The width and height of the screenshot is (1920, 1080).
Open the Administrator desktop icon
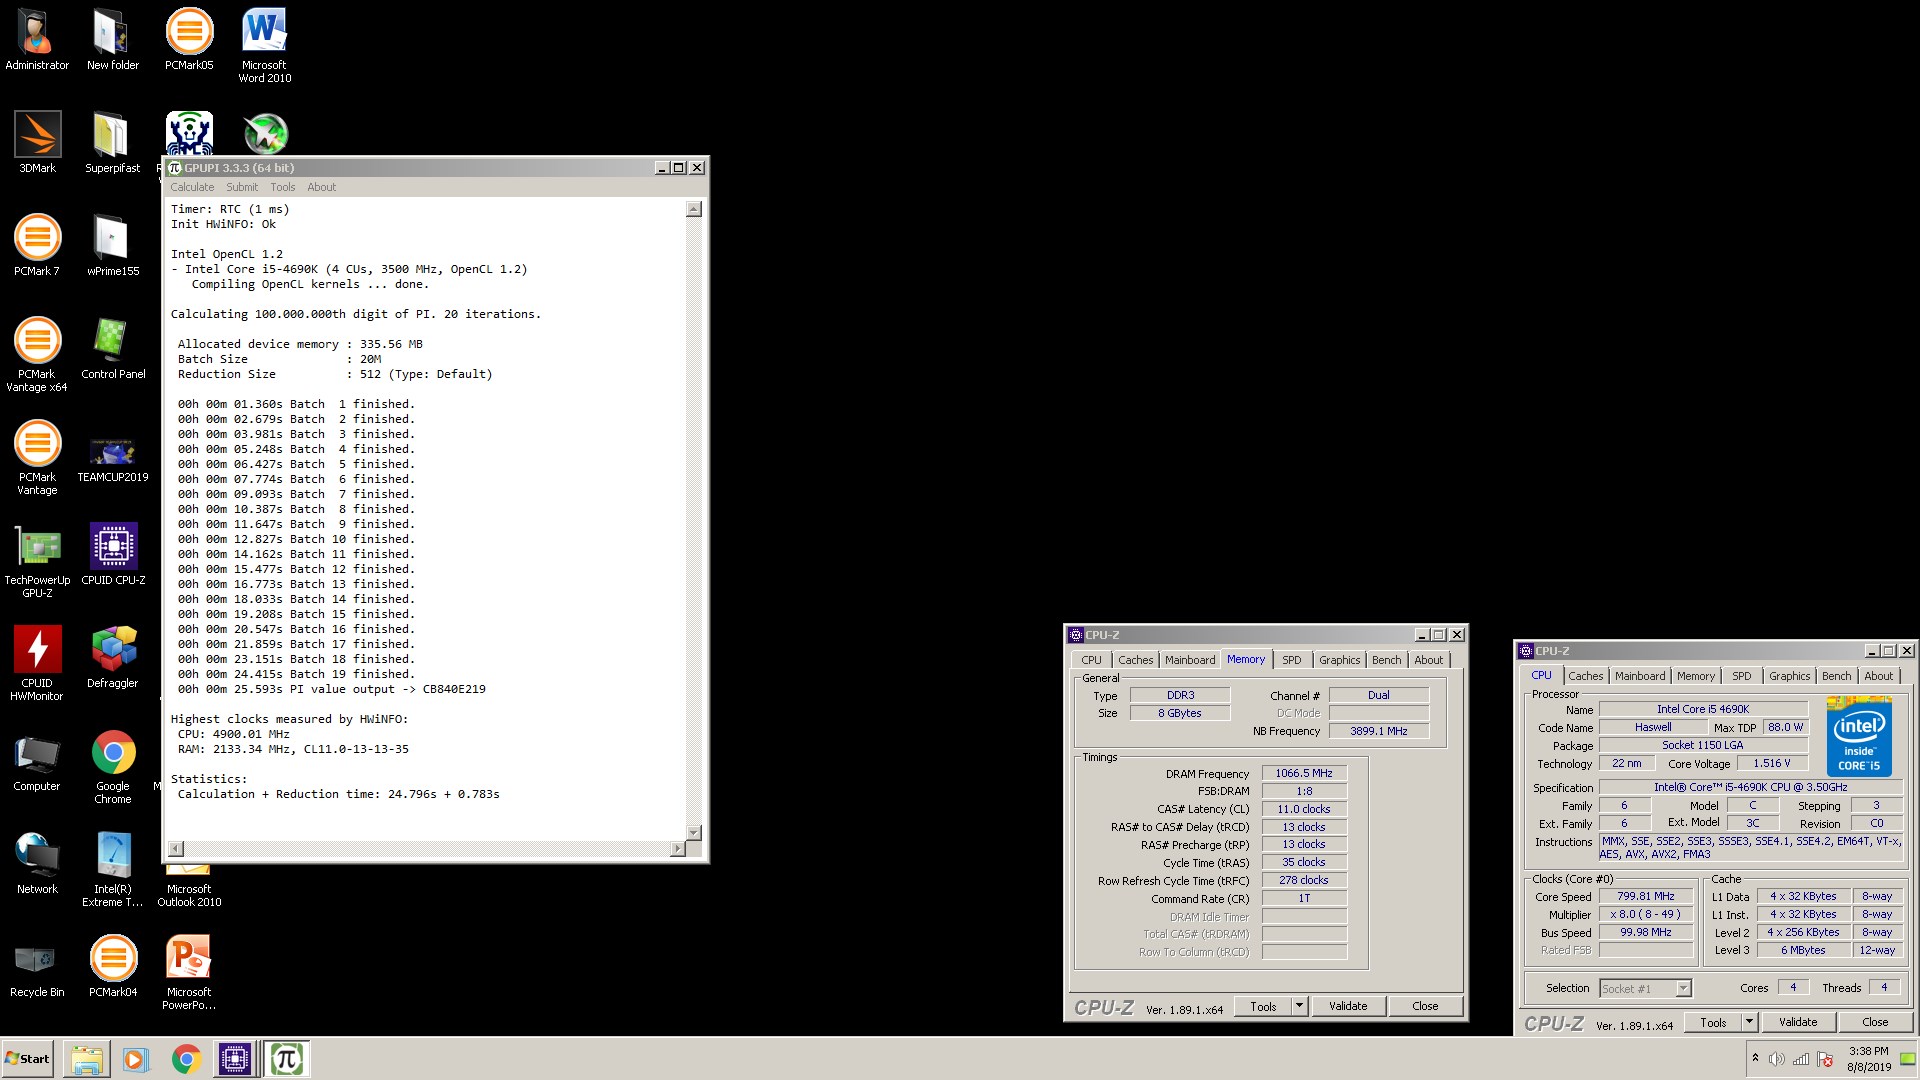pyautogui.click(x=37, y=40)
